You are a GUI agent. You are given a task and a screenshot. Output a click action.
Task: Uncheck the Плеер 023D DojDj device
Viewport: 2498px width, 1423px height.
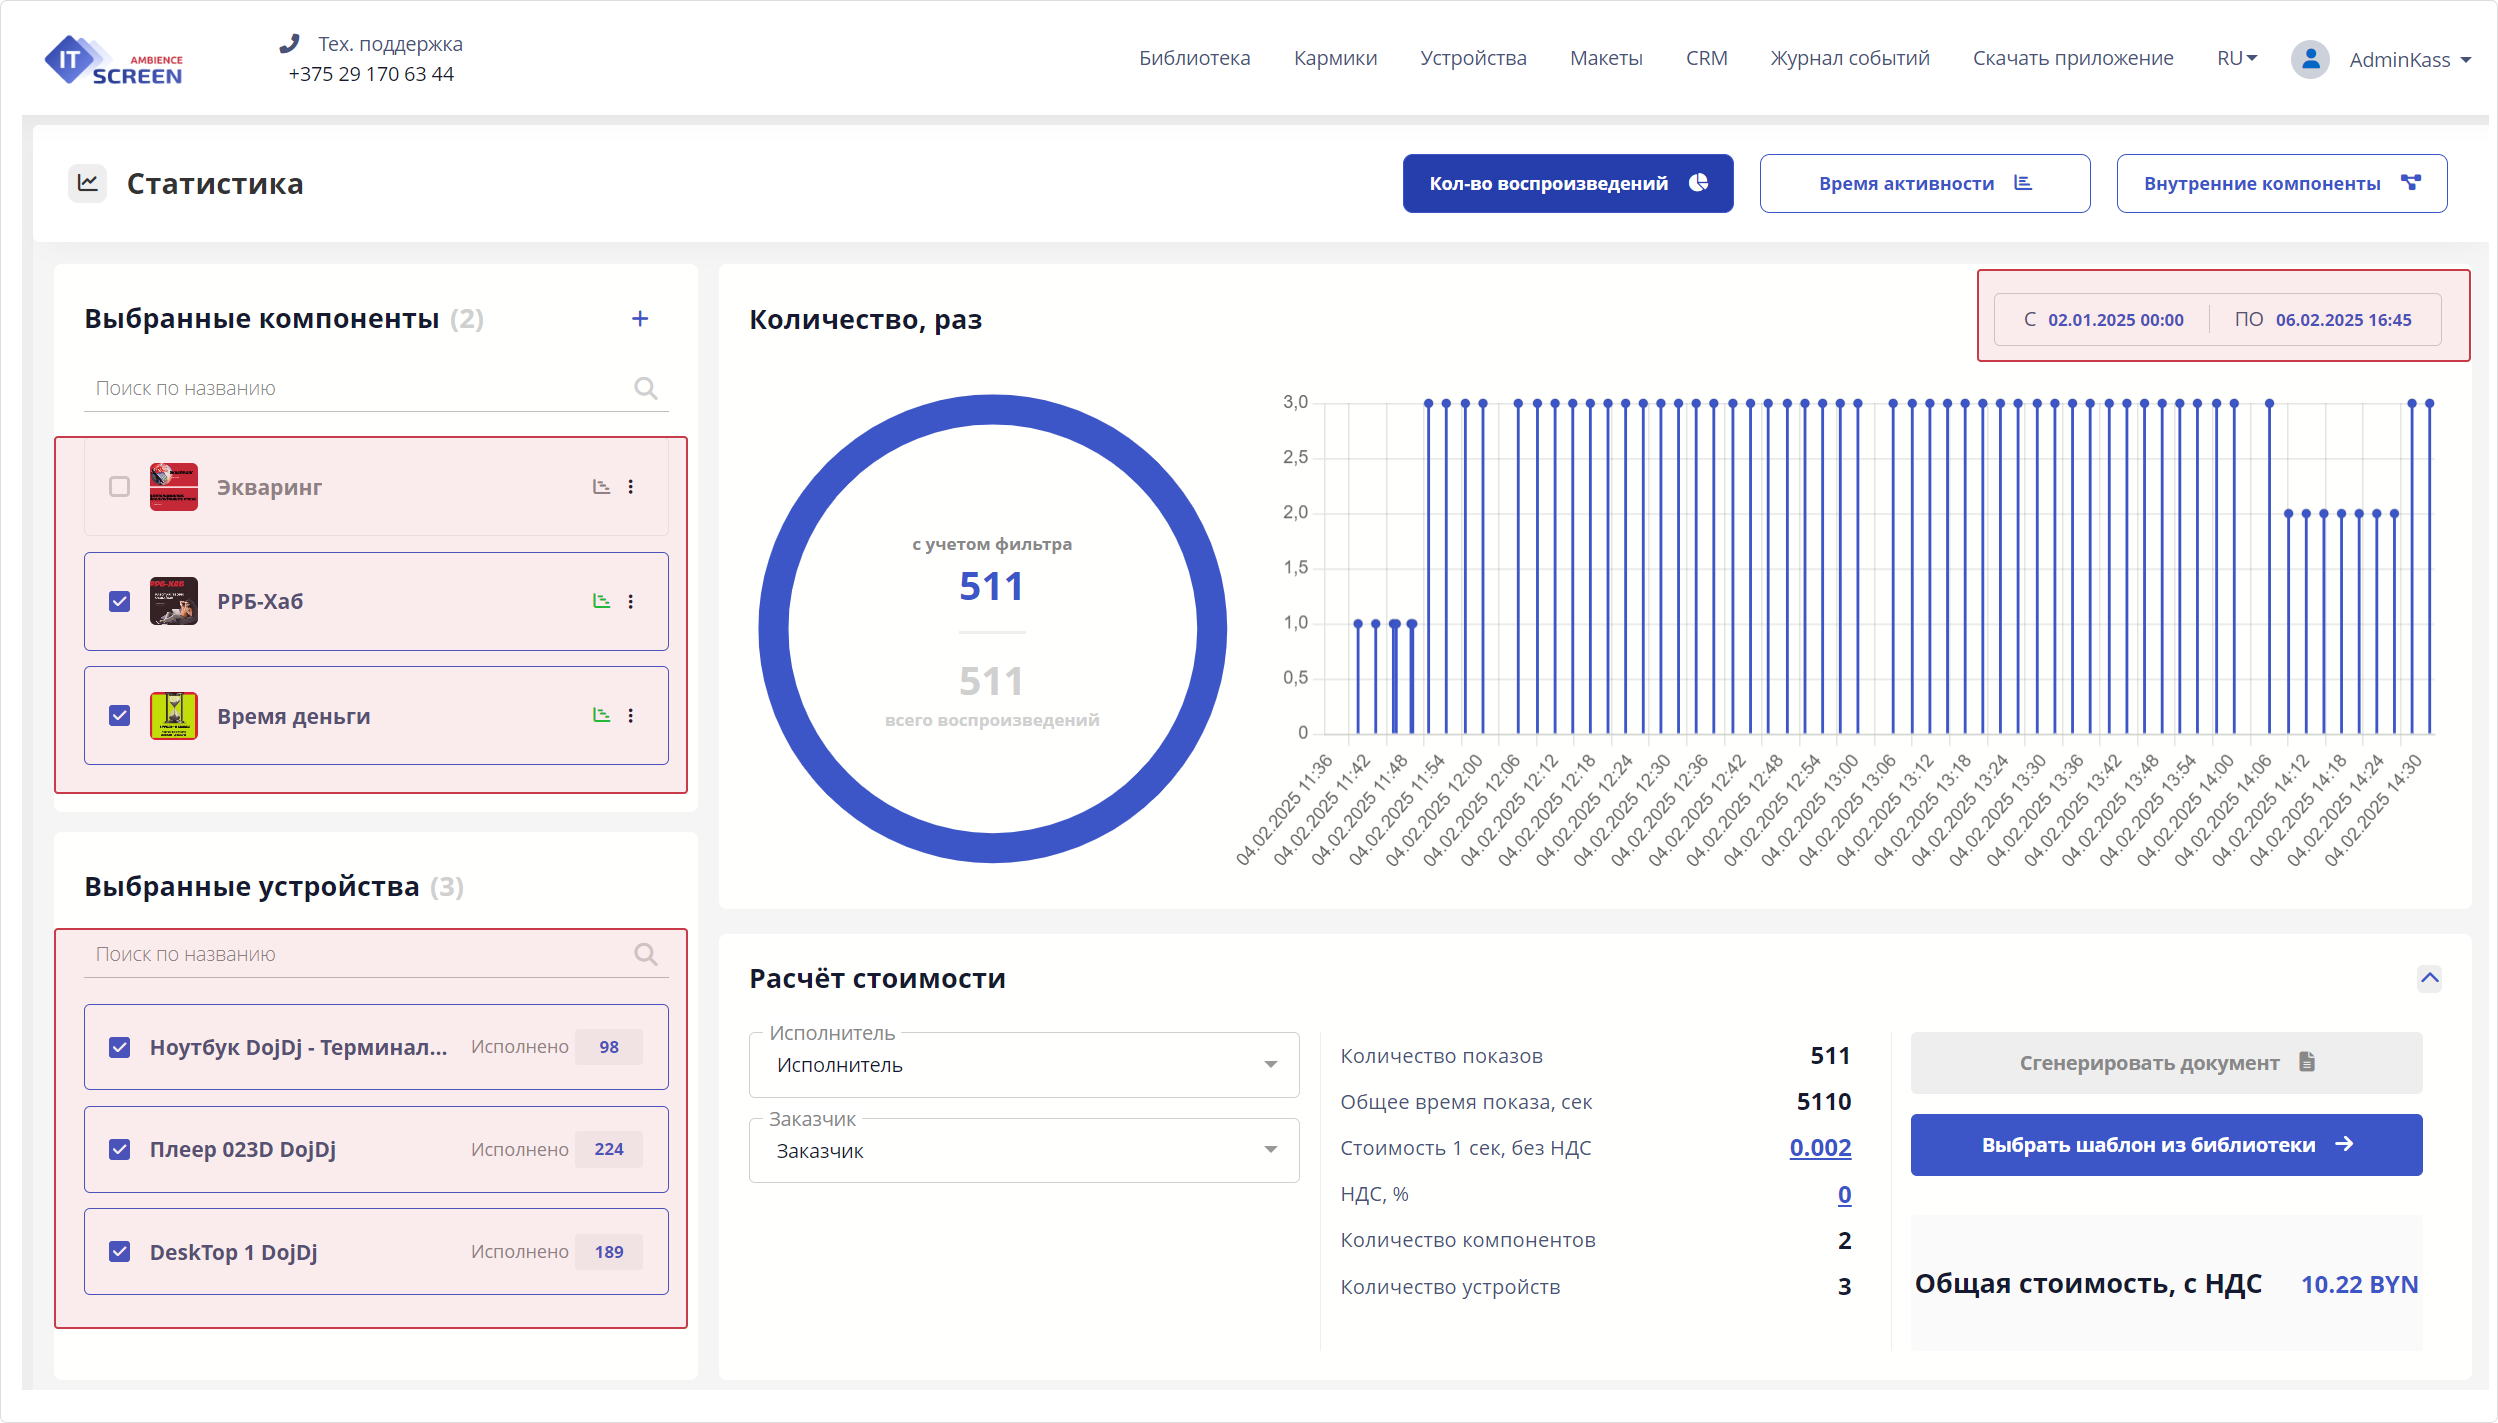pyautogui.click(x=120, y=1150)
